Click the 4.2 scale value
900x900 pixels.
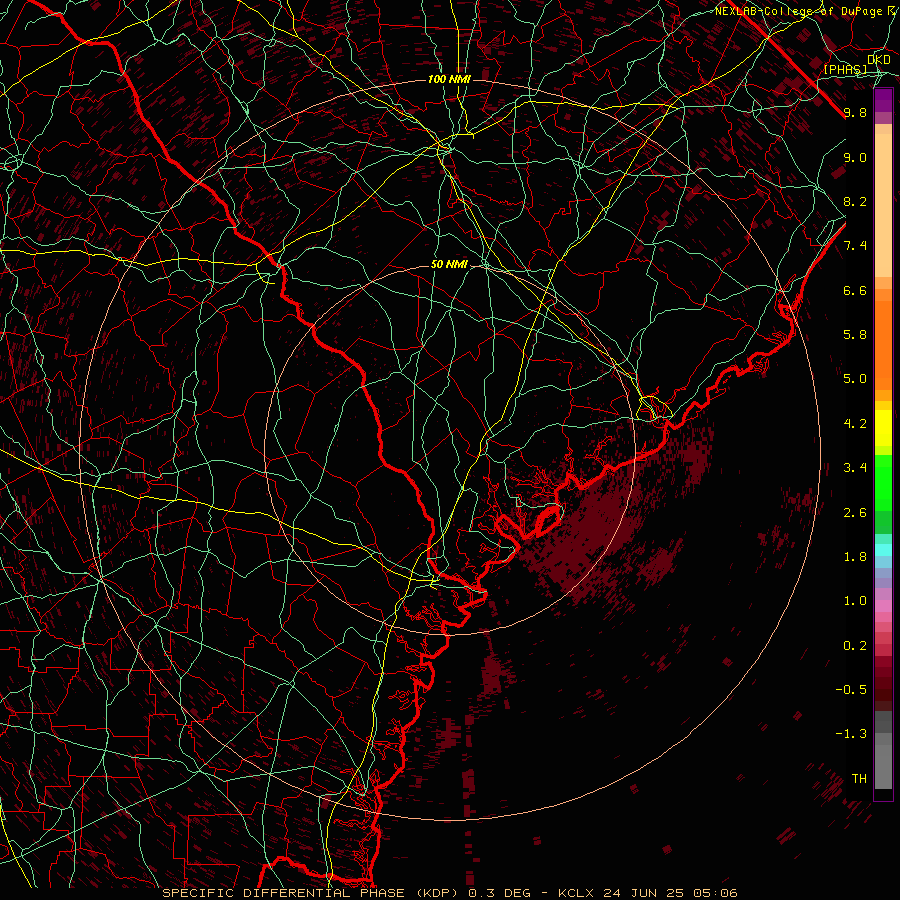point(855,424)
